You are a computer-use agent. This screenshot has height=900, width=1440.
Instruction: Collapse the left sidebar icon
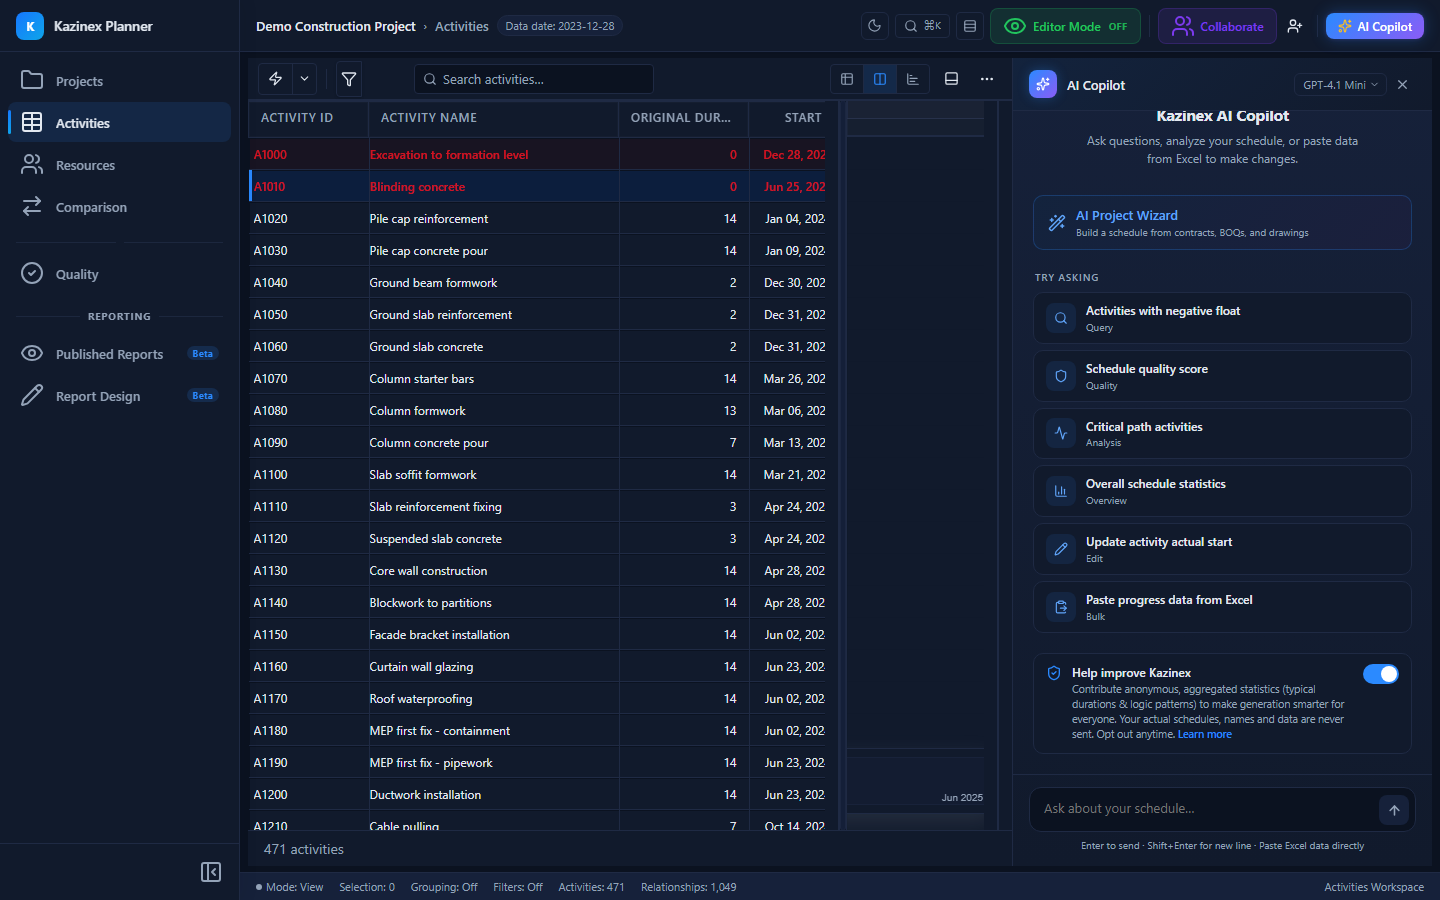click(x=211, y=872)
